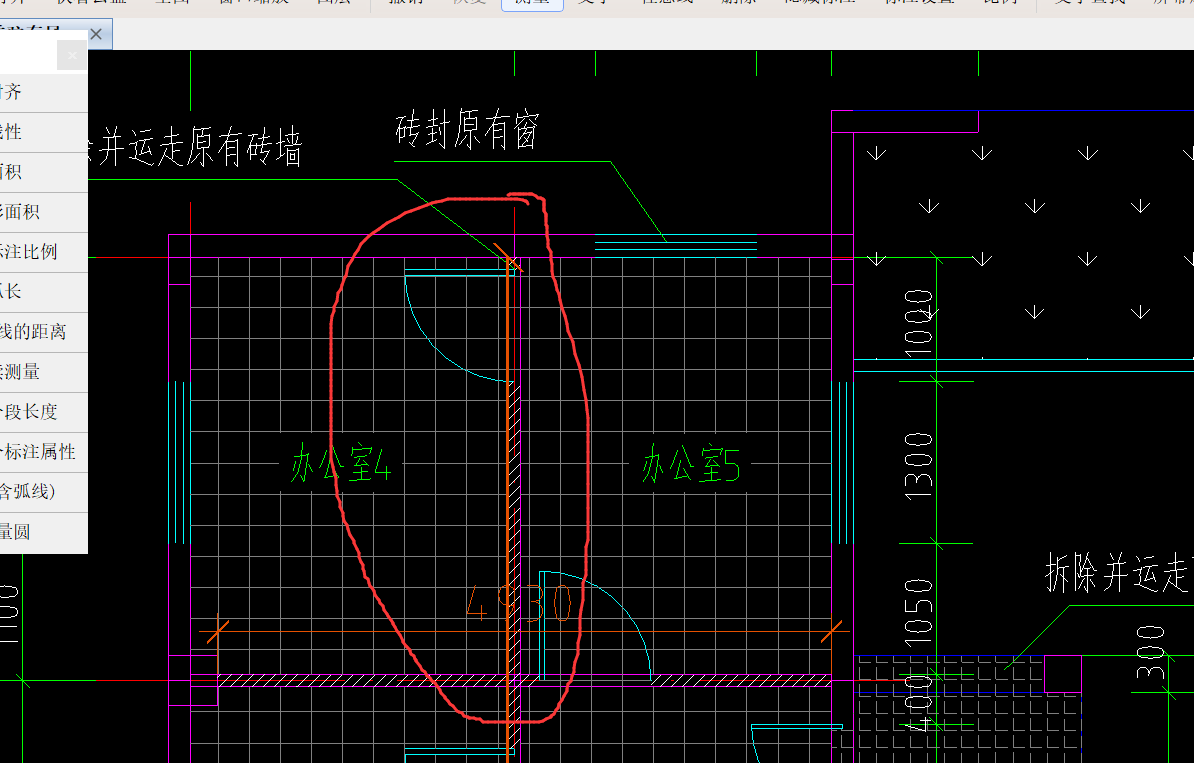Select the menu entry ending in 齐
The image size is (1194, 763).
click(x=43, y=92)
